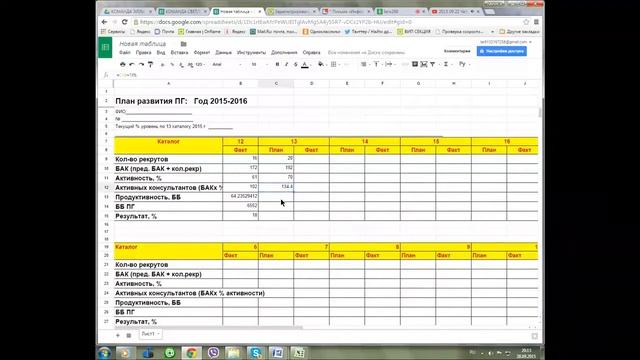This screenshot has width=640, height=360.
Task: Open the Одноклассники bookmark
Action: point(321,31)
